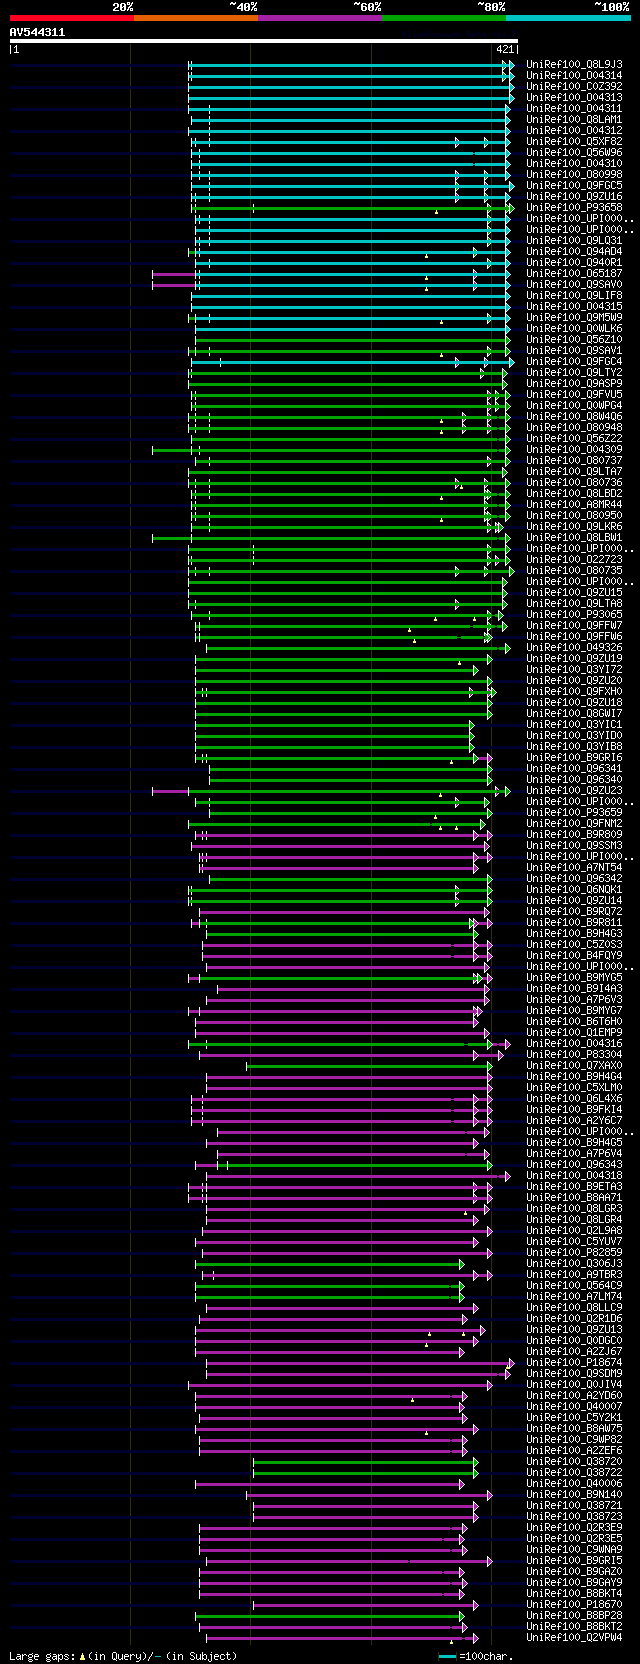
Task: Select label UniRef100_Q9LQ31
Action: click(x=574, y=240)
